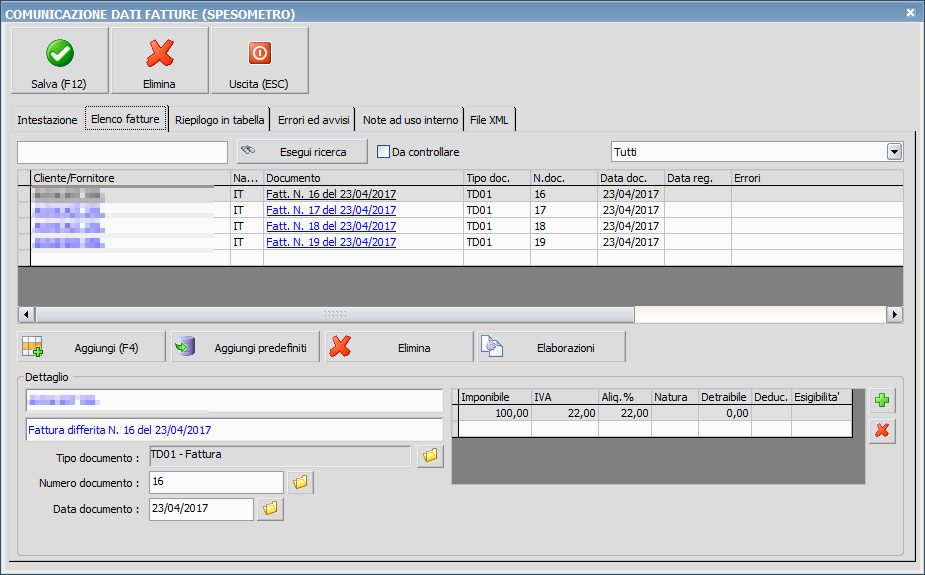Click the Data doc. column header
925x575 pixels.
[x=631, y=178]
